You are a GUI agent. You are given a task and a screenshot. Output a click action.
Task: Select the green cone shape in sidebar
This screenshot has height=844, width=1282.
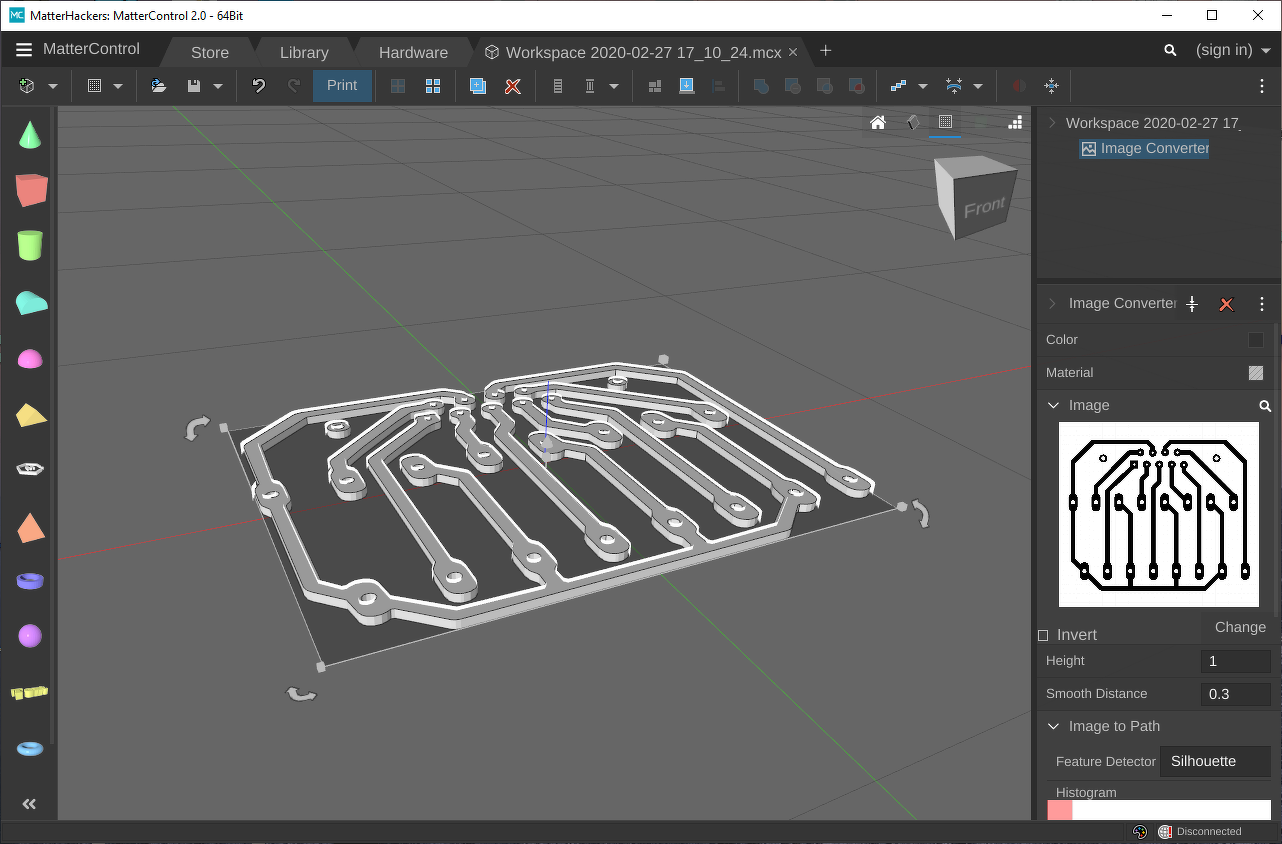pos(31,135)
